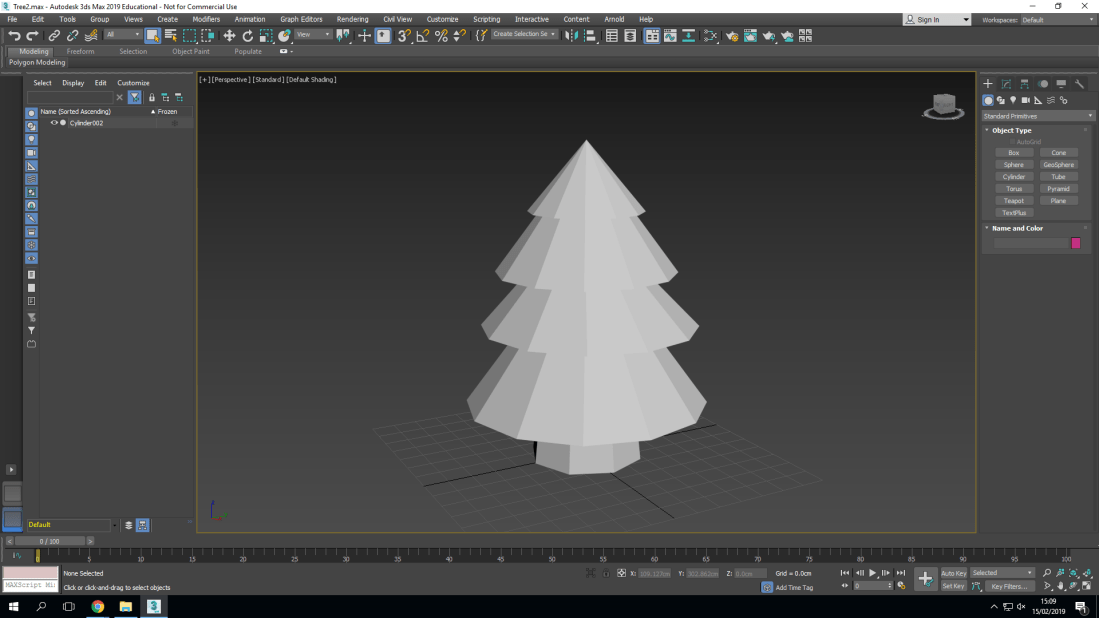Click the Undo arrow in main toolbar
The image size is (1099, 618).
tap(14, 36)
